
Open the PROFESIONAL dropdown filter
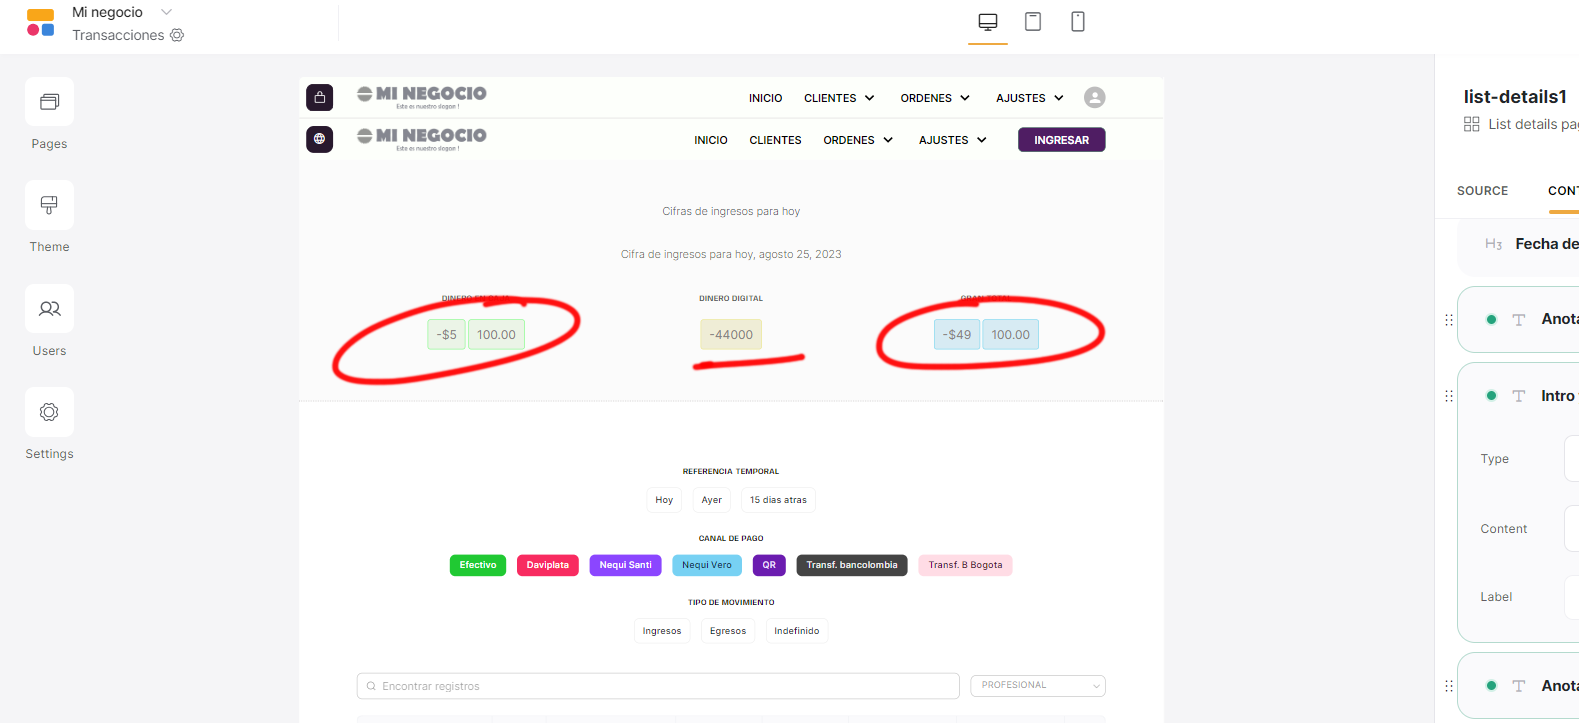[1038, 686]
